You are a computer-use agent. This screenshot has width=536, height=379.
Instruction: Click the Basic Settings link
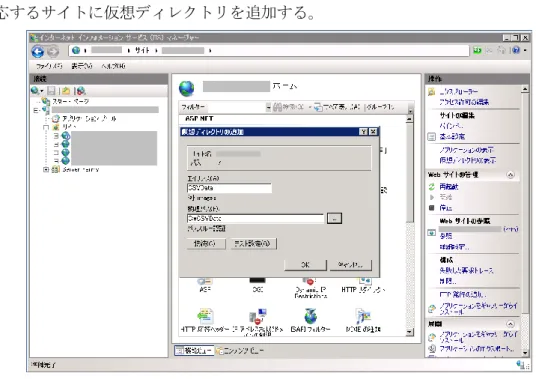point(452,136)
